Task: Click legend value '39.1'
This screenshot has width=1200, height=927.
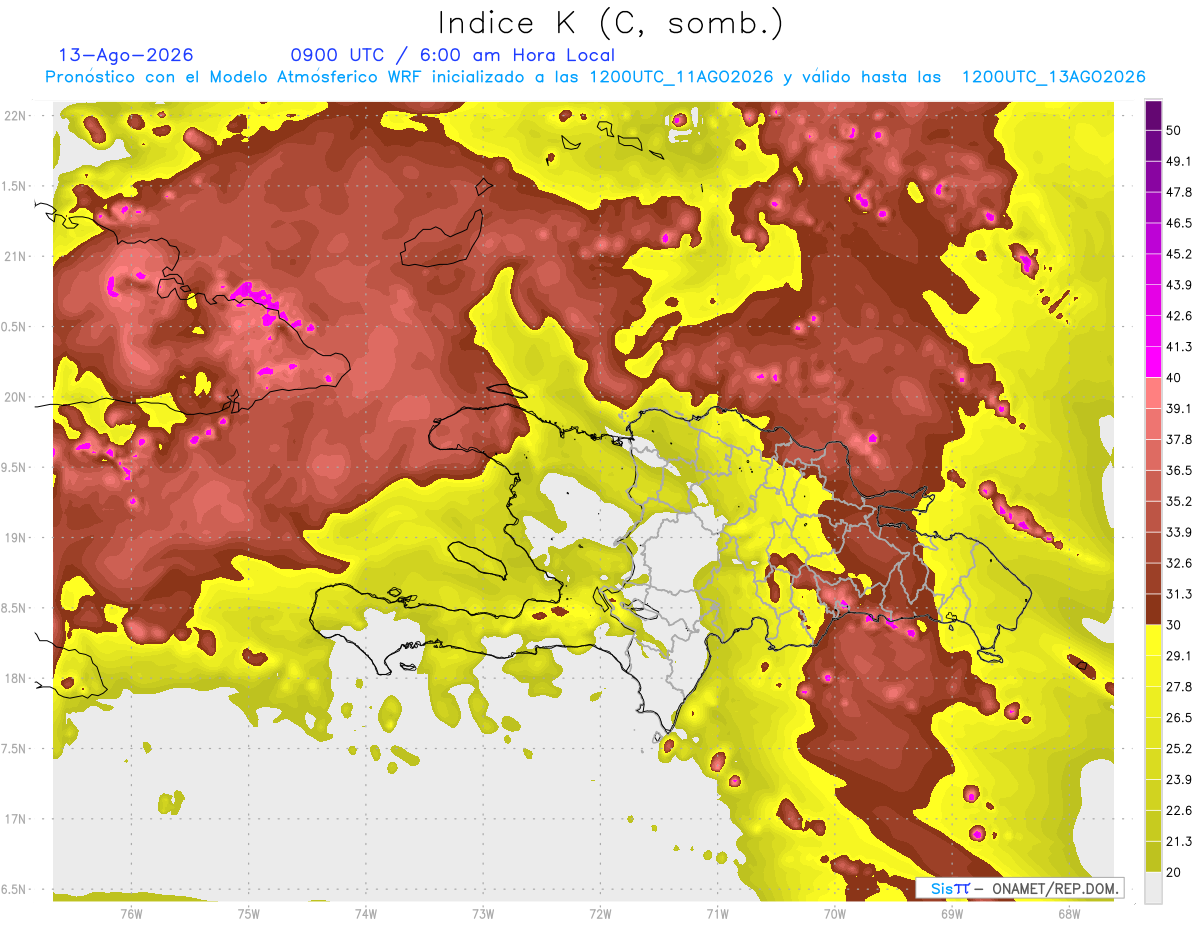Action: point(1178,408)
